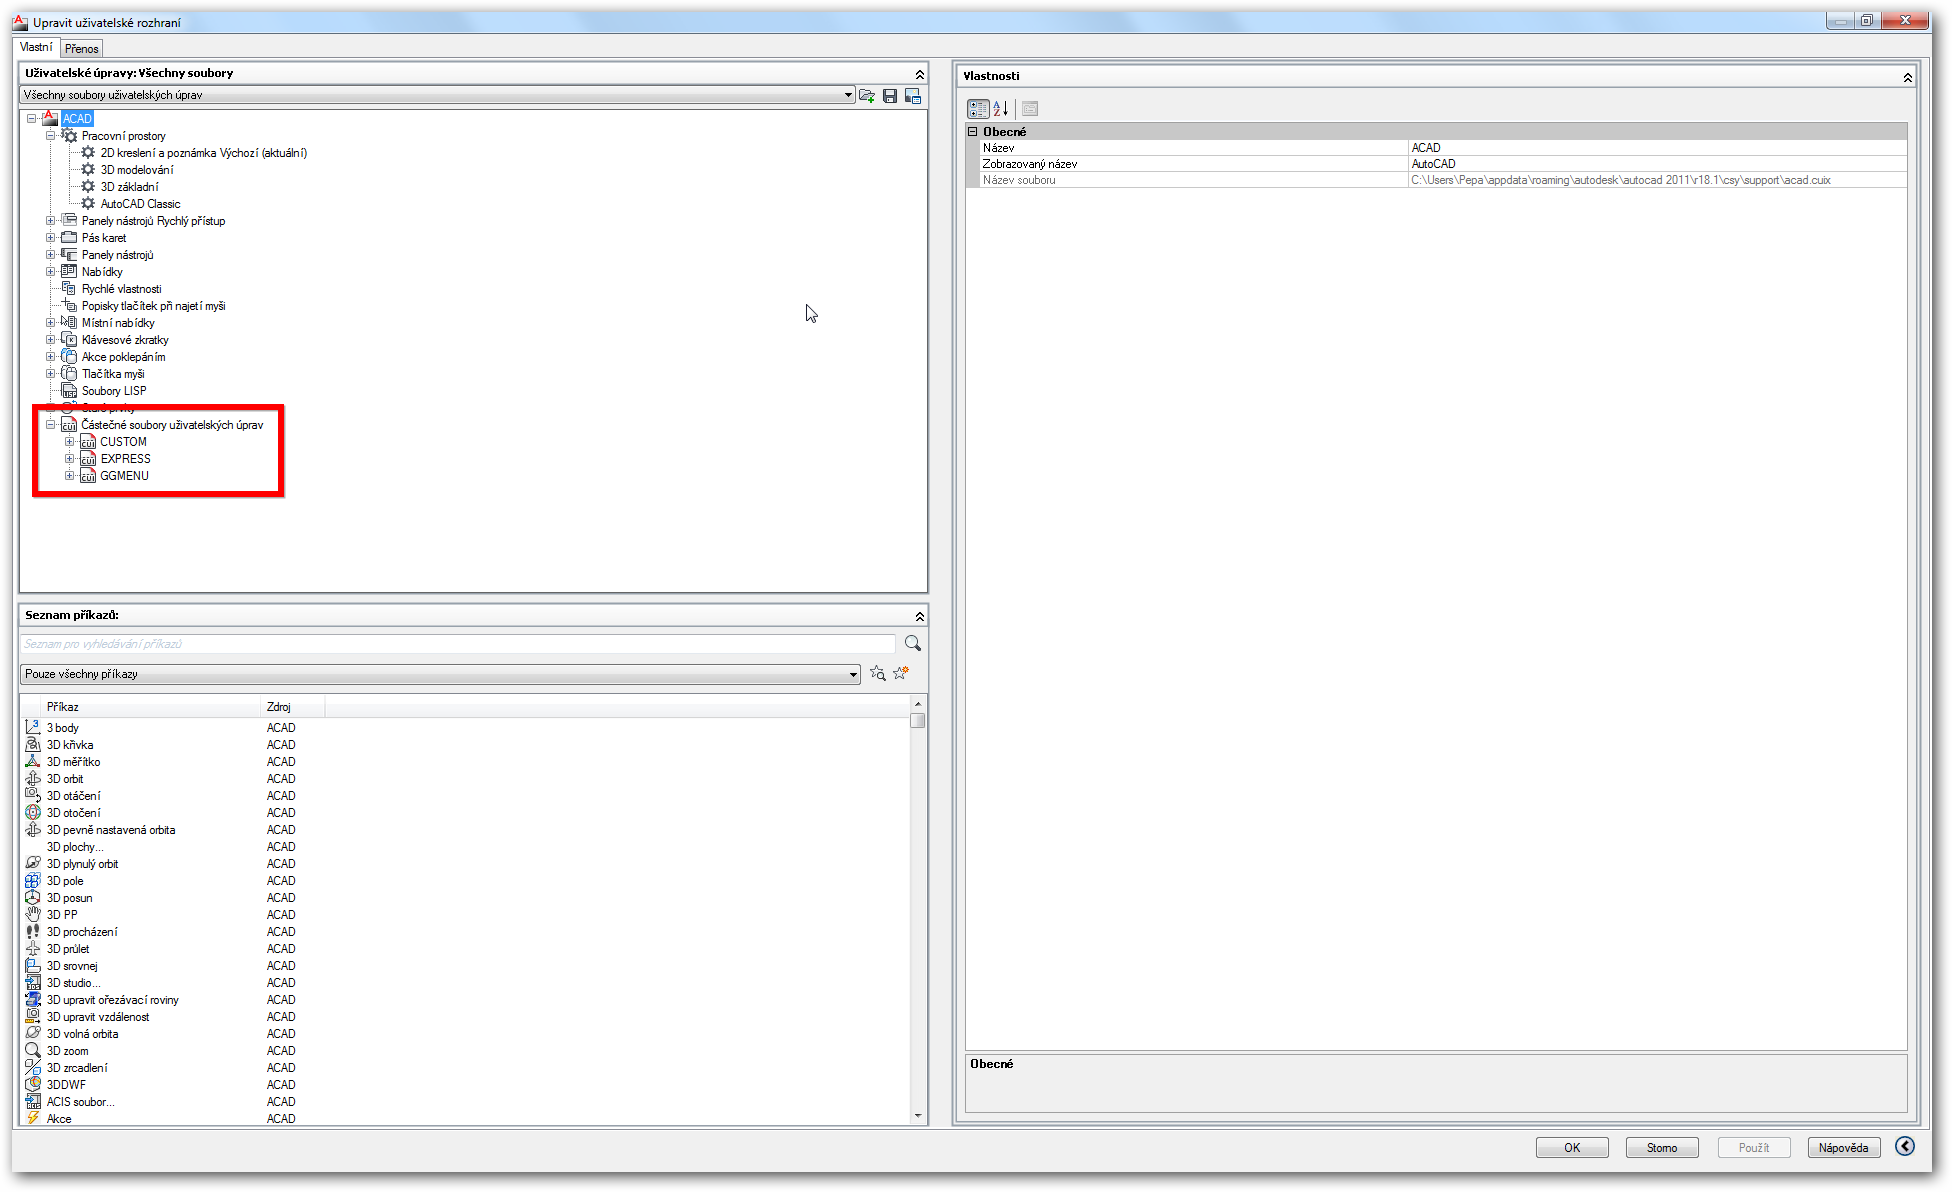The height and width of the screenshot is (1192, 1952).
Task: Click the Soubory LISP icon
Action: click(x=69, y=391)
